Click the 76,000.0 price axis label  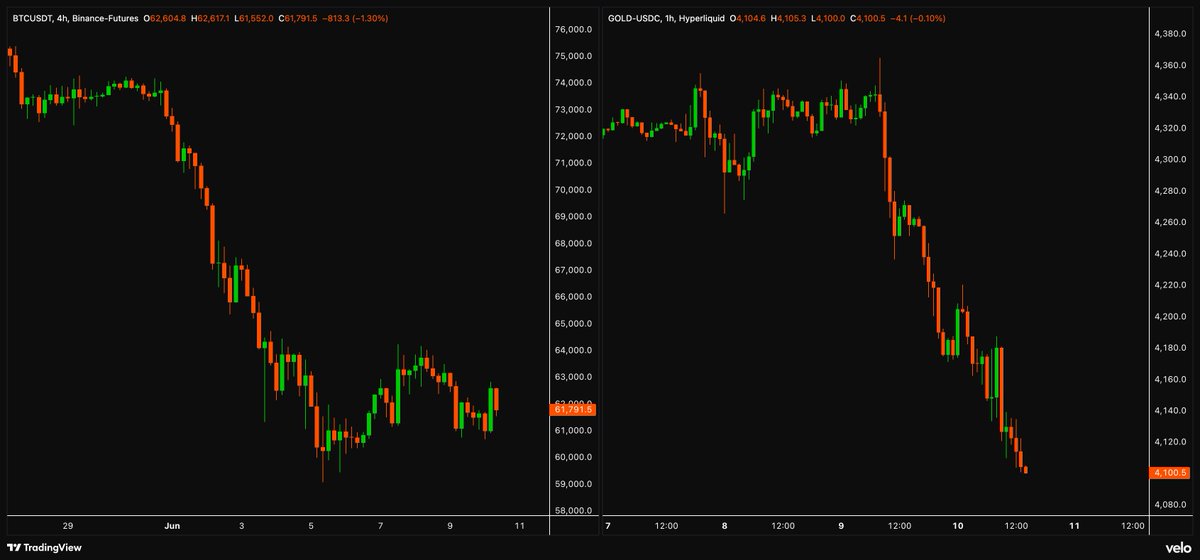[573, 30]
